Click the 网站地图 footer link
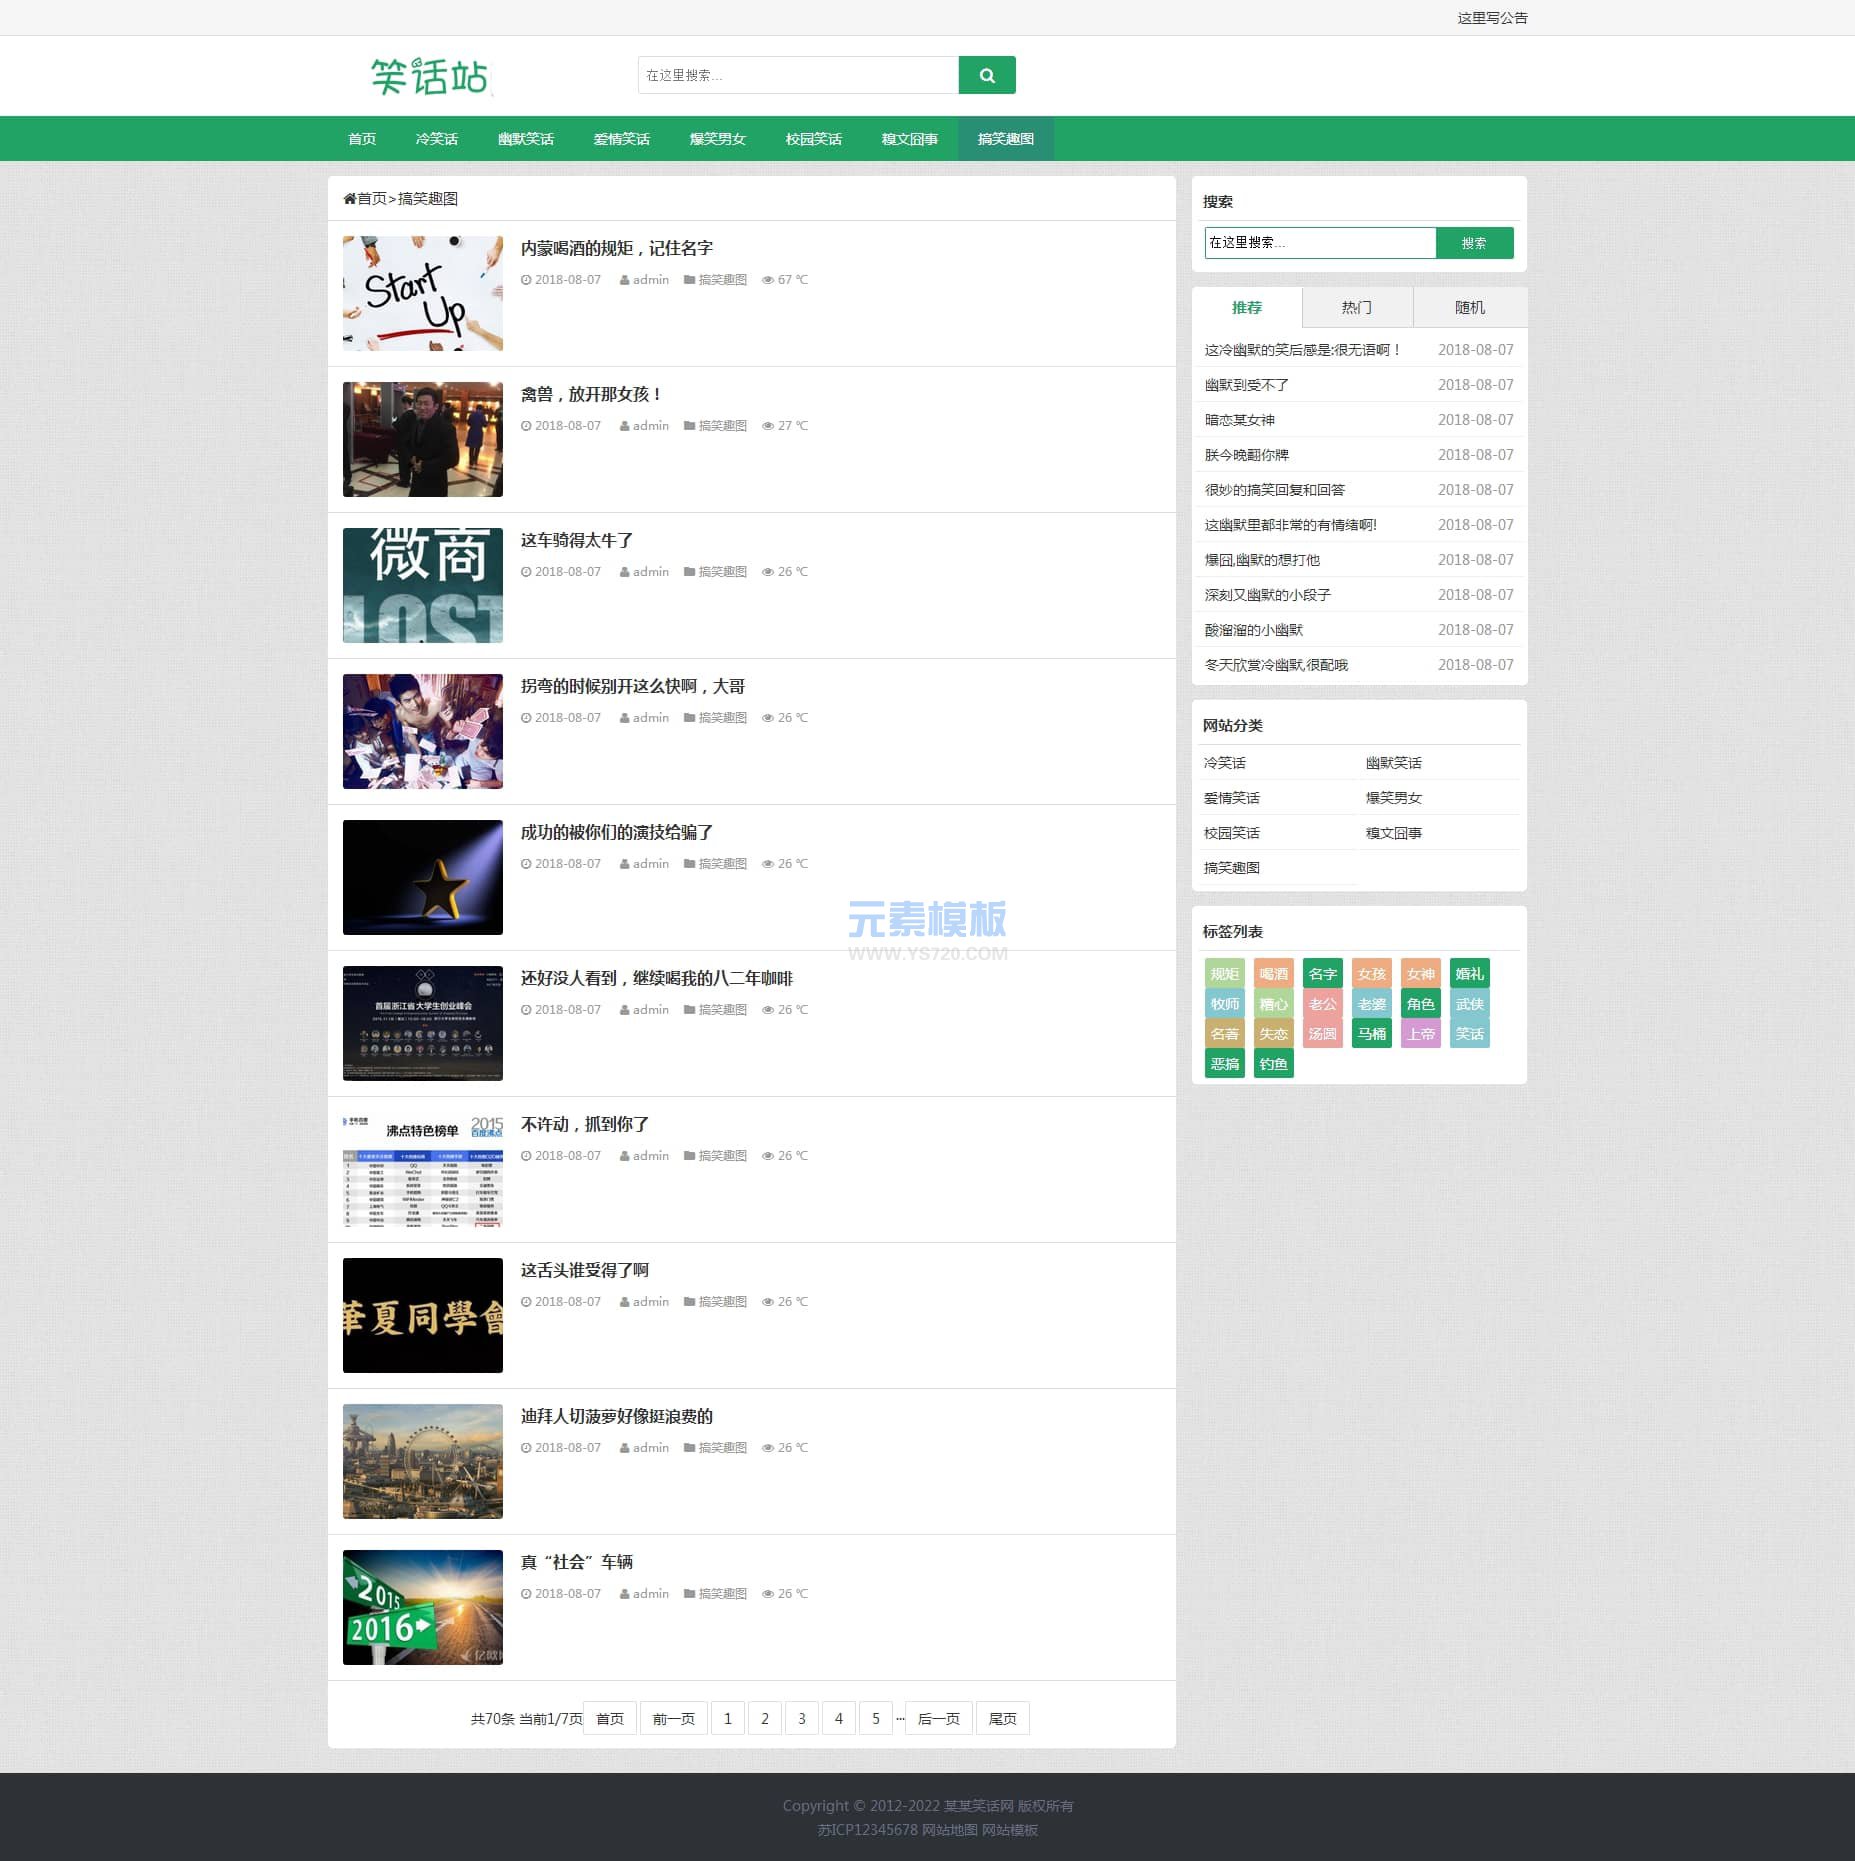 coord(950,1830)
